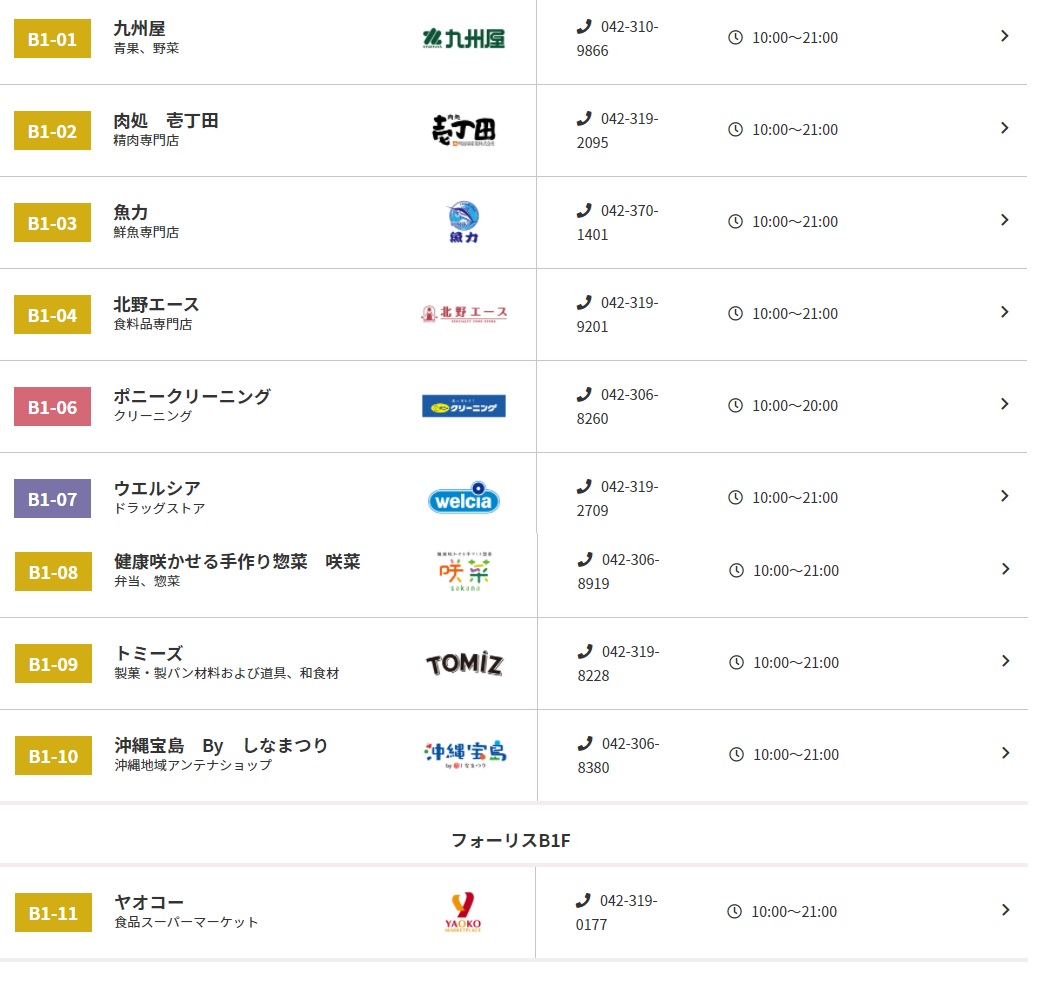Click clock icon in トミーズ row
The width and height of the screenshot is (1060, 988).
tap(737, 663)
